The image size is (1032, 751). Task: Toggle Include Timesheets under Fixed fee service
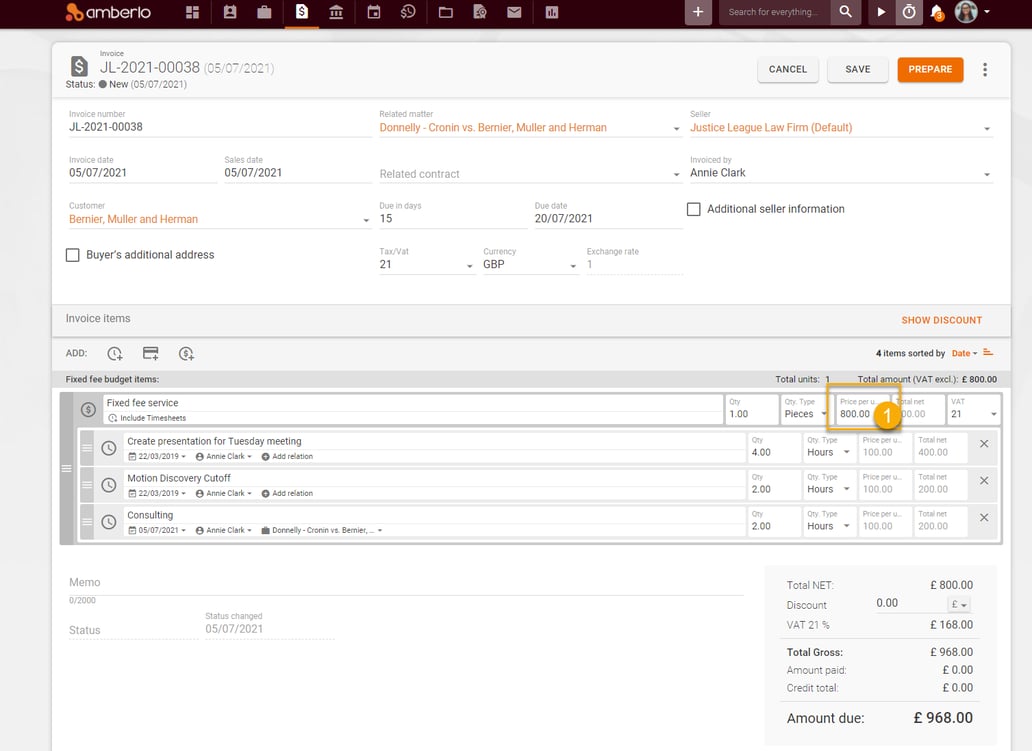point(147,418)
